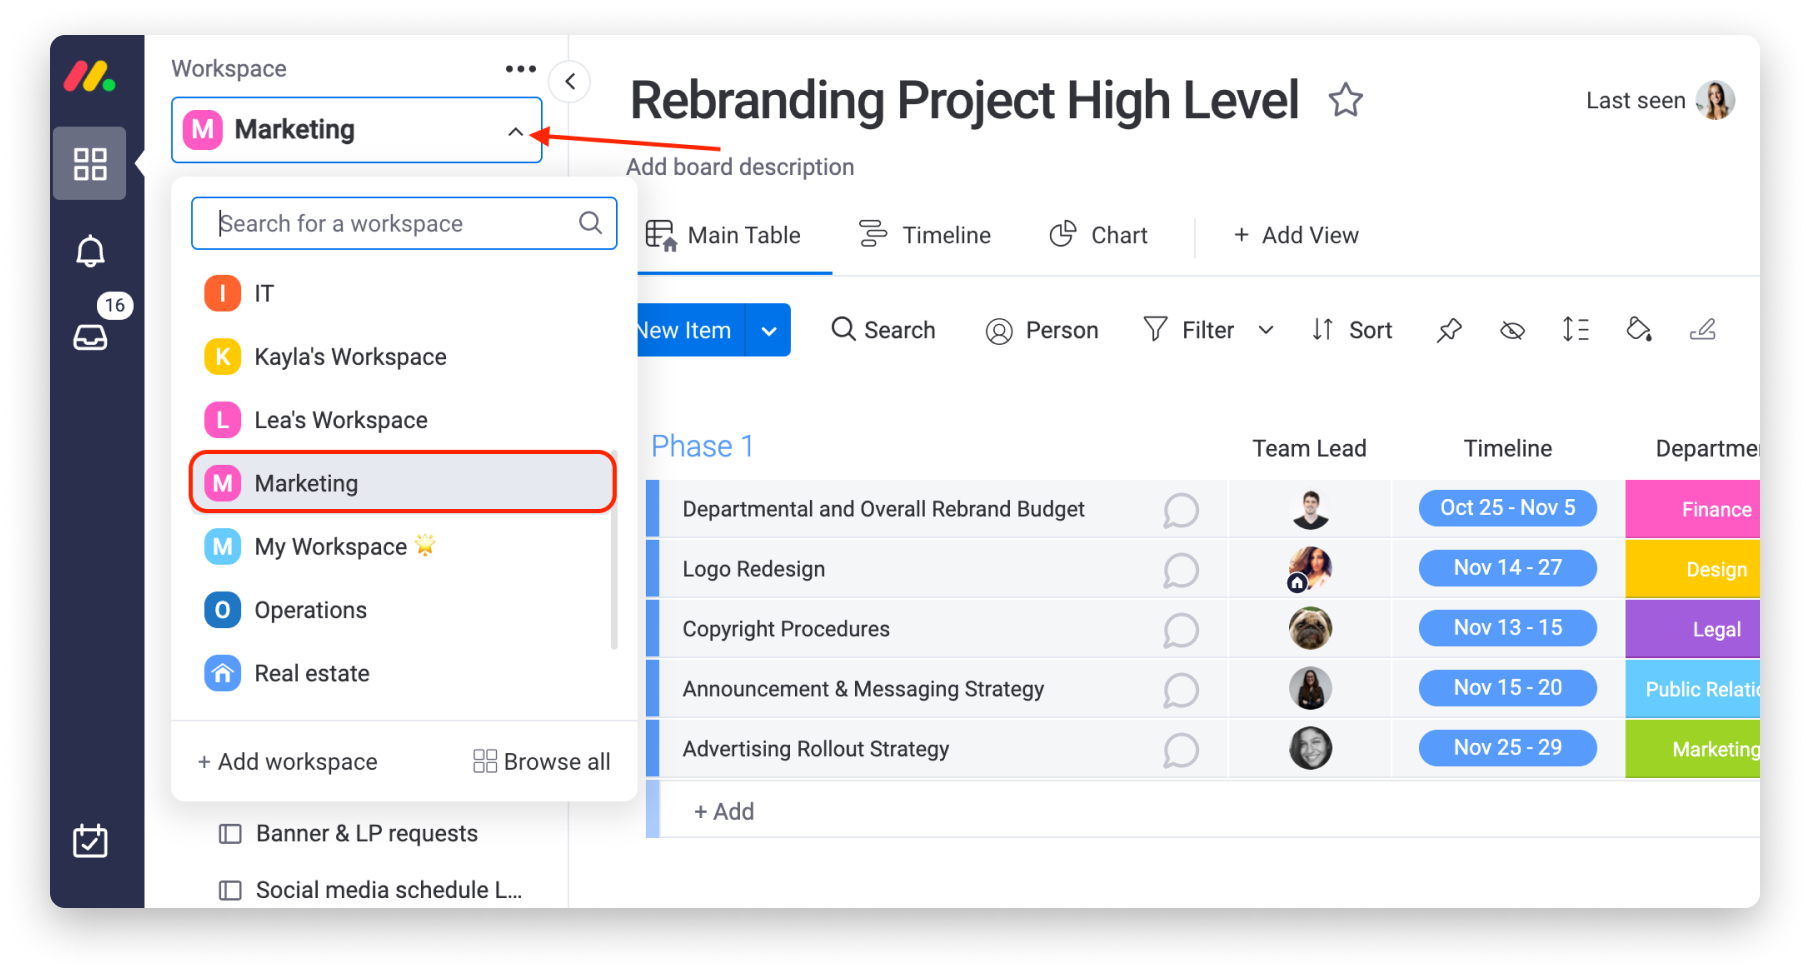Select the Marketing workspace in list
The width and height of the screenshot is (1810, 973).
pos(403,483)
